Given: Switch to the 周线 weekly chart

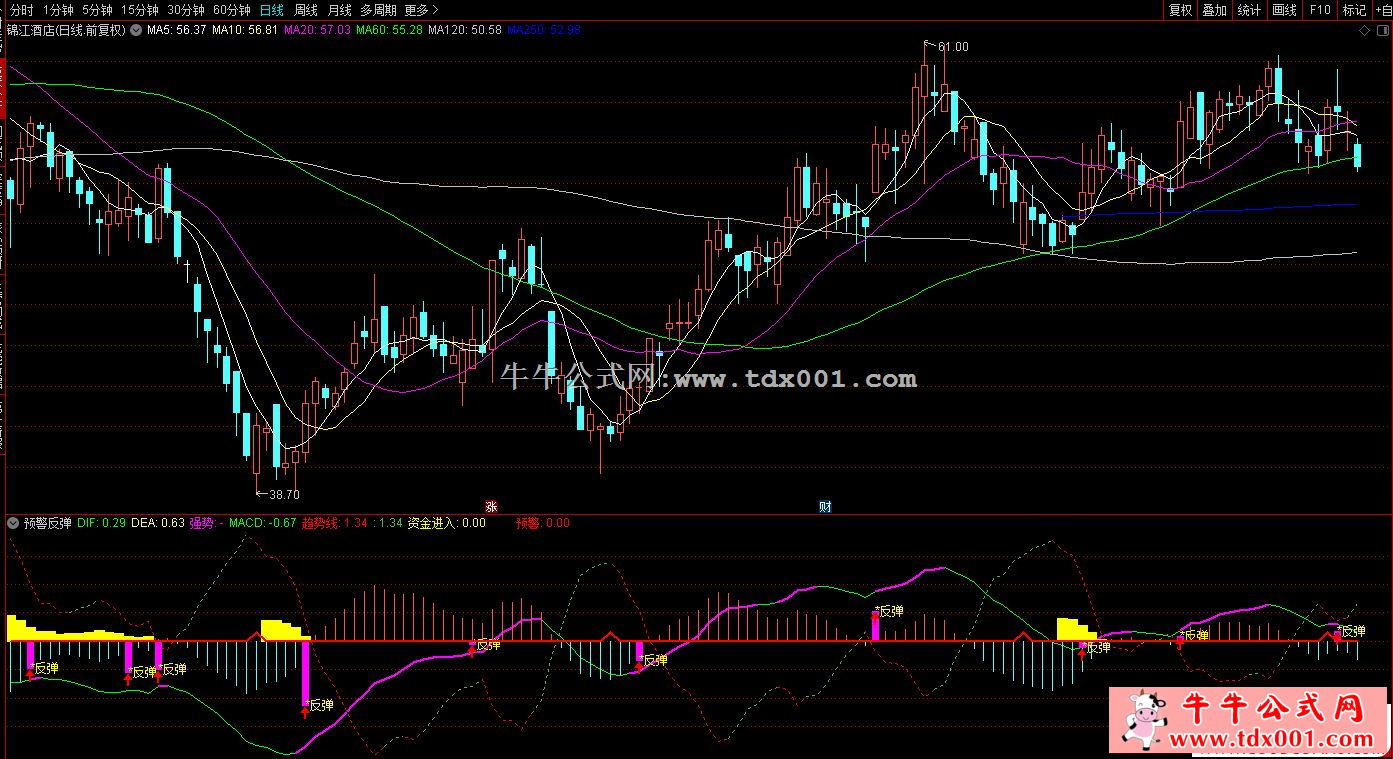Looking at the screenshot, I should click(x=306, y=10).
